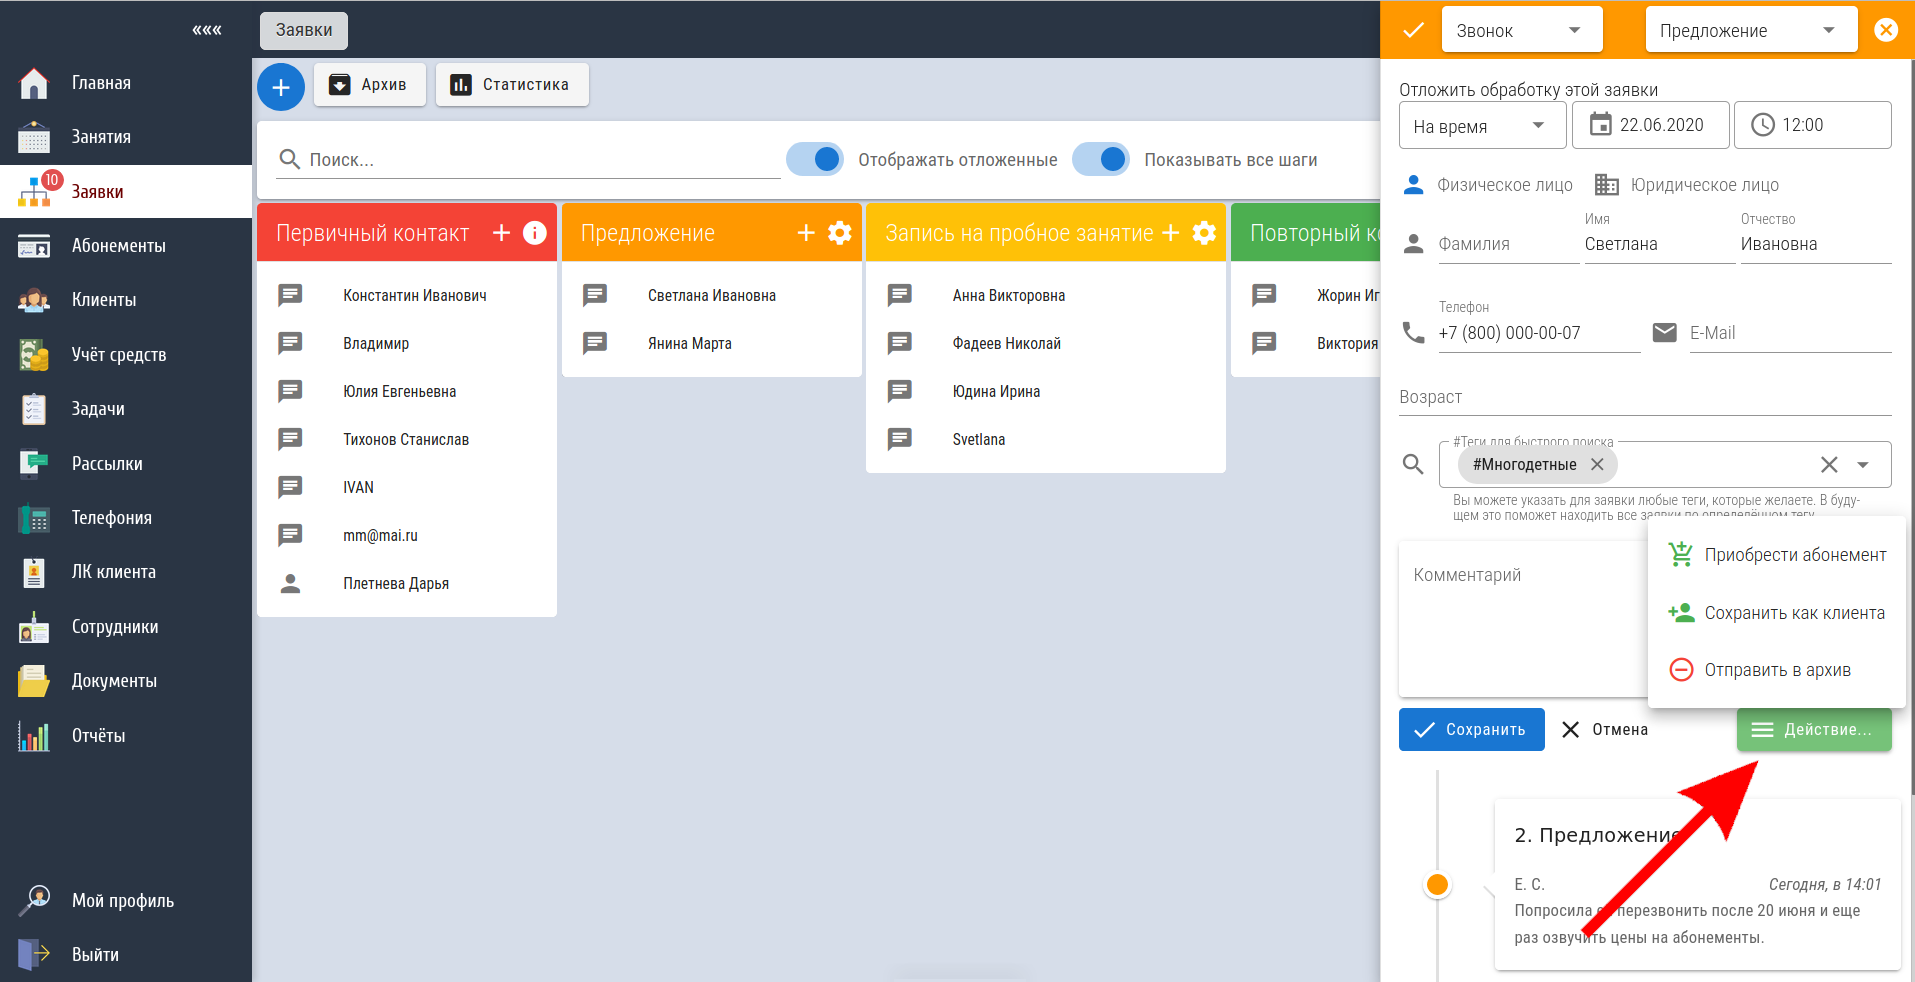Viewport: 1915px width, 982px height.
Task: Click plus in Запись на пробное занятие header
Action: tap(1171, 233)
